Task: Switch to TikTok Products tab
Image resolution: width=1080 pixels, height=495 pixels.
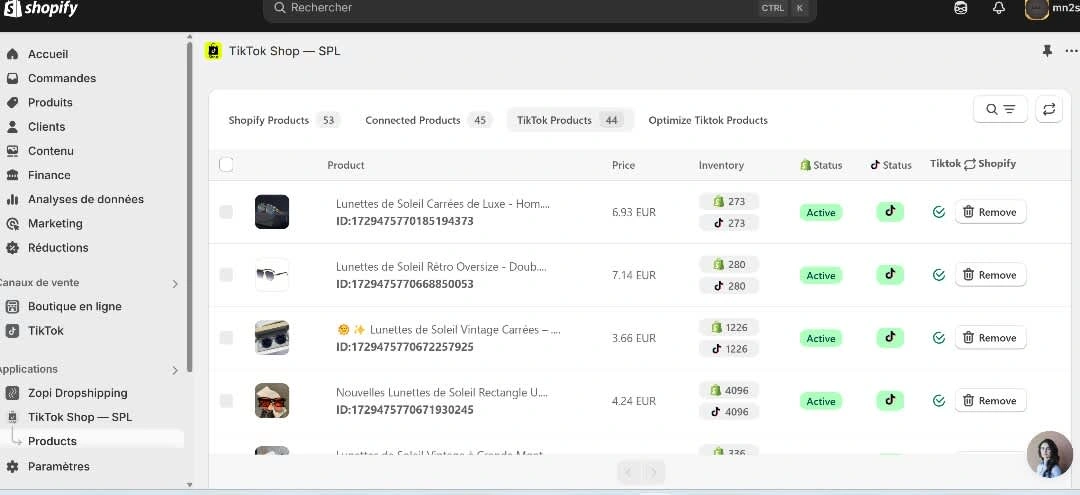Action: pyautogui.click(x=570, y=120)
